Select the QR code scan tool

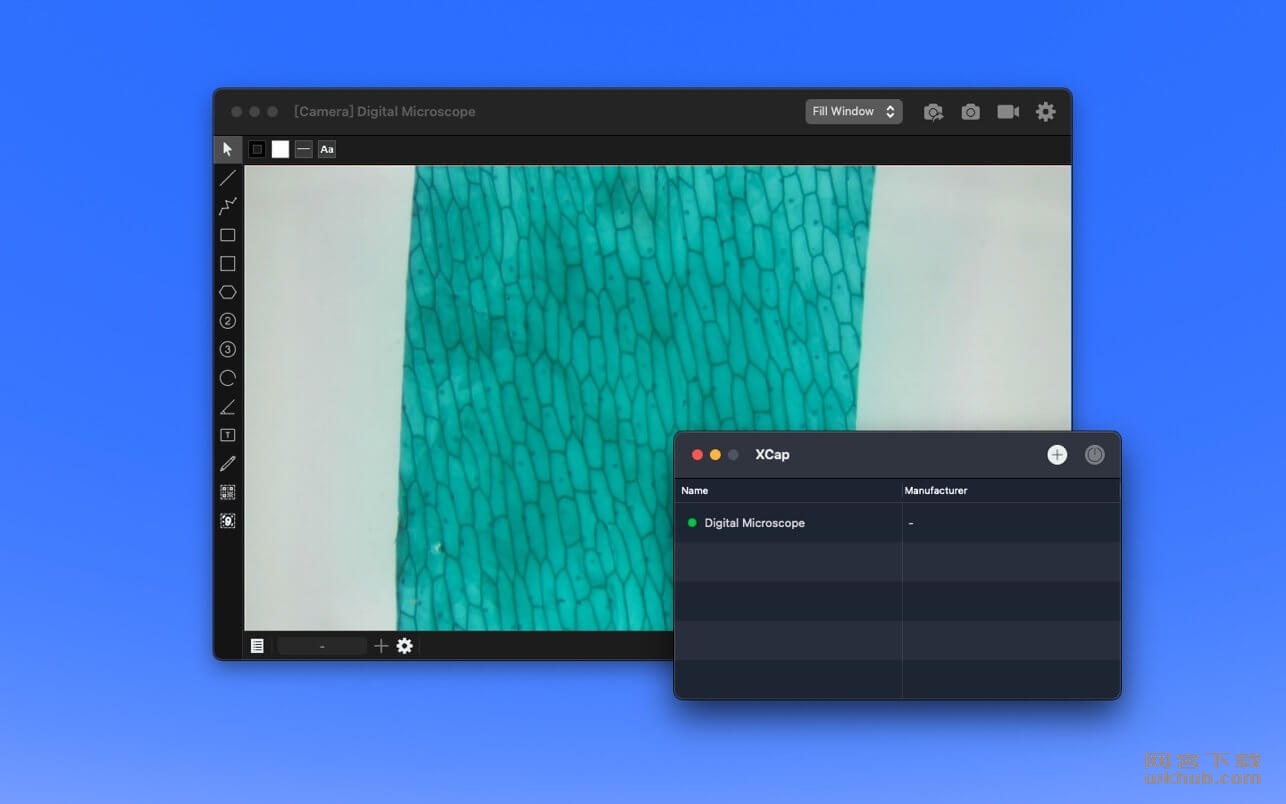[228, 492]
